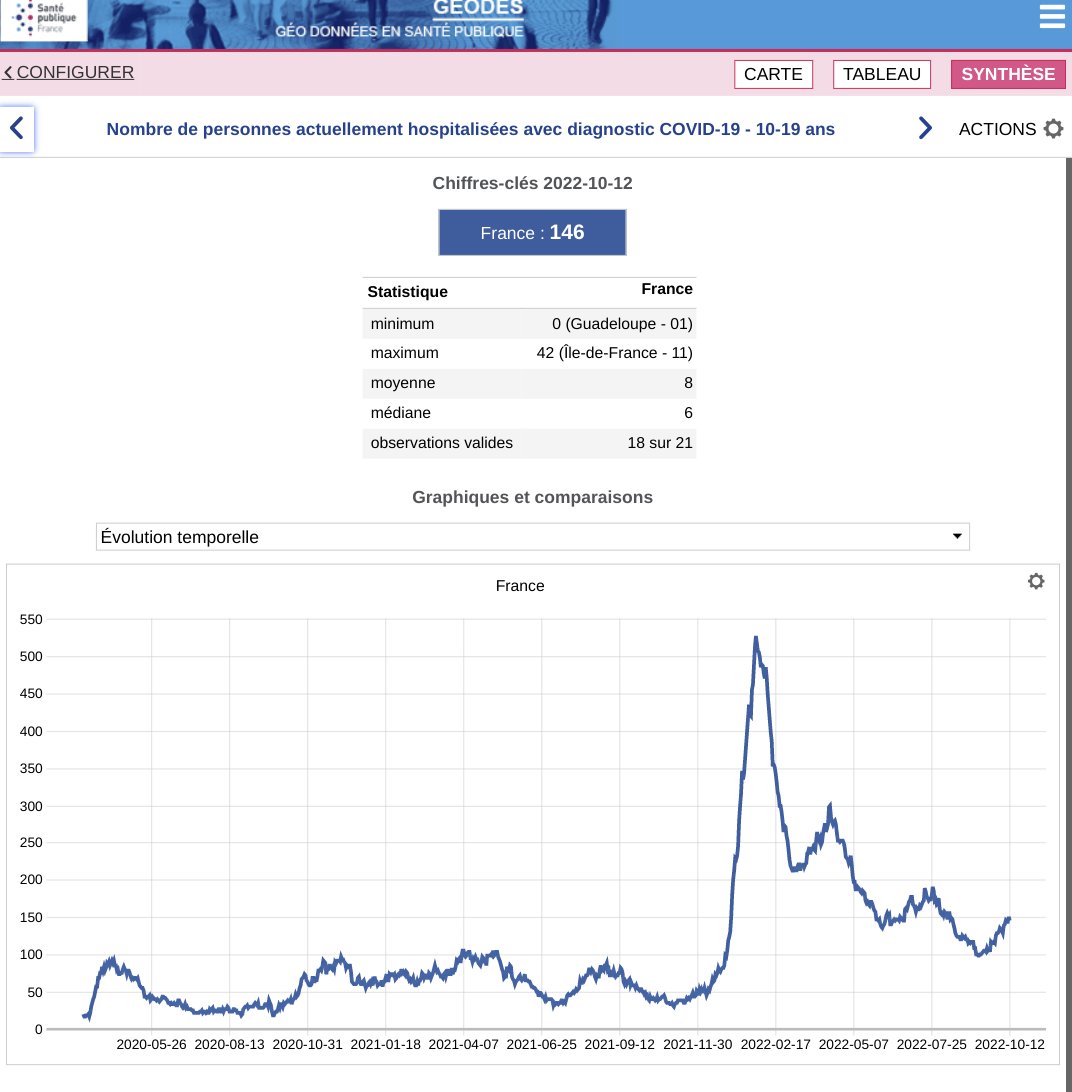Click the Chiffres-clés 2022-10-12 heading
1072x1092 pixels.
point(532,183)
